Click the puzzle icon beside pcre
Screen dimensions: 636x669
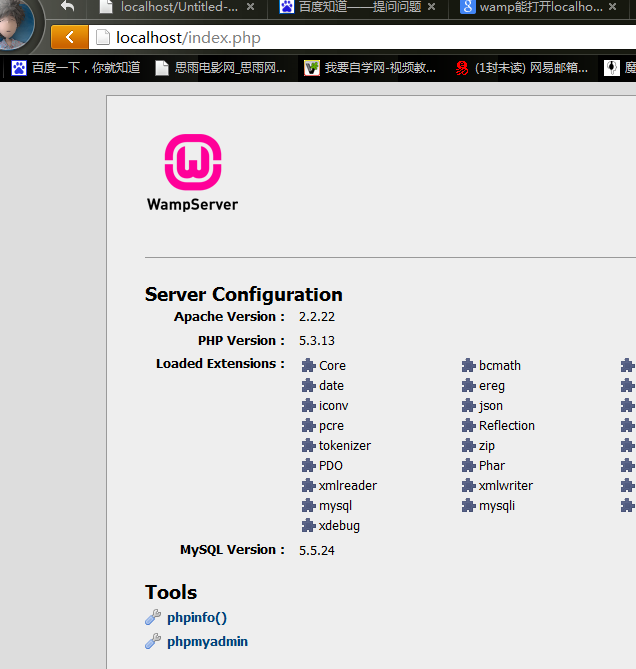click(308, 425)
